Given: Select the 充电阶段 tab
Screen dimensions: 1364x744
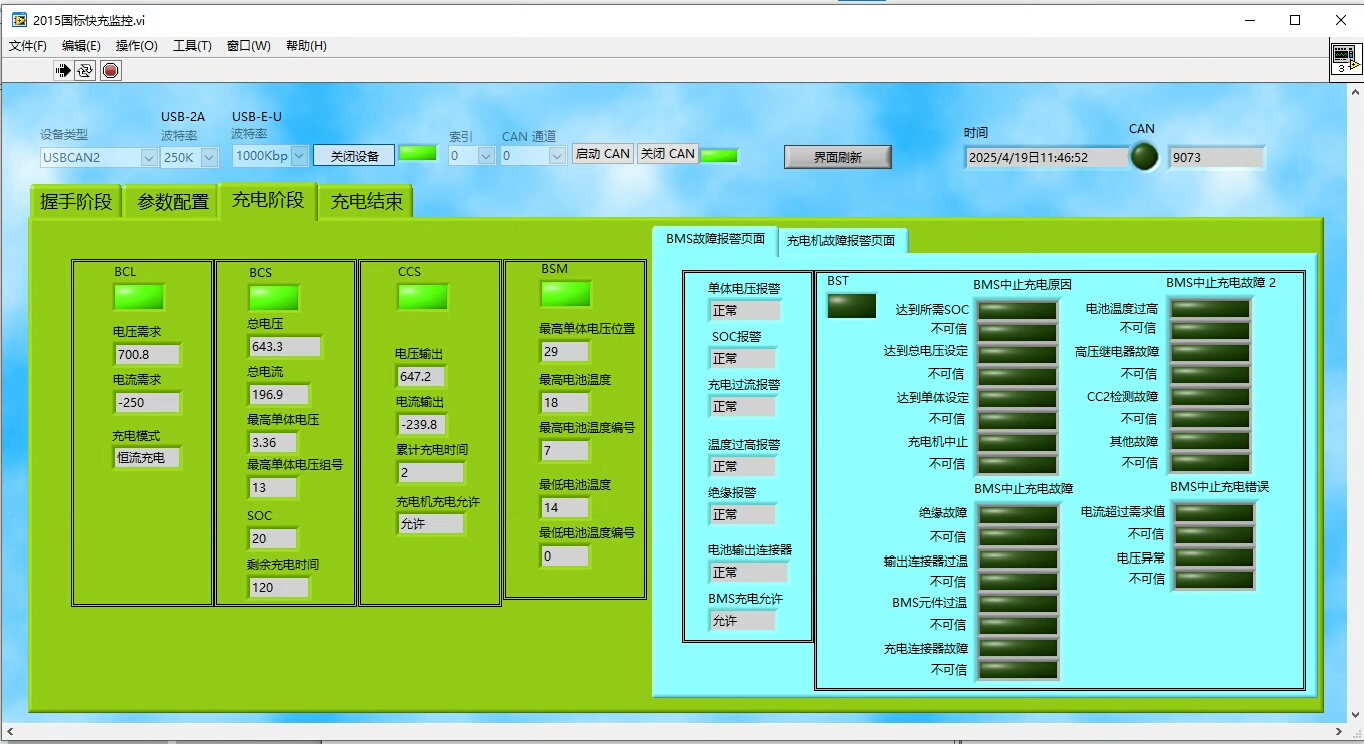Looking at the screenshot, I should coord(268,200).
